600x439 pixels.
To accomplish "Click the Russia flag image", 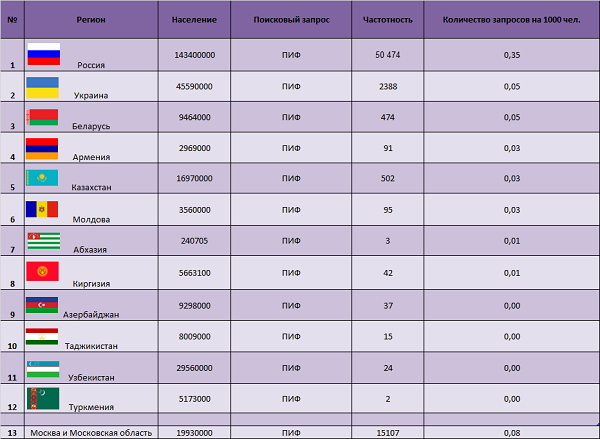I will coord(44,54).
